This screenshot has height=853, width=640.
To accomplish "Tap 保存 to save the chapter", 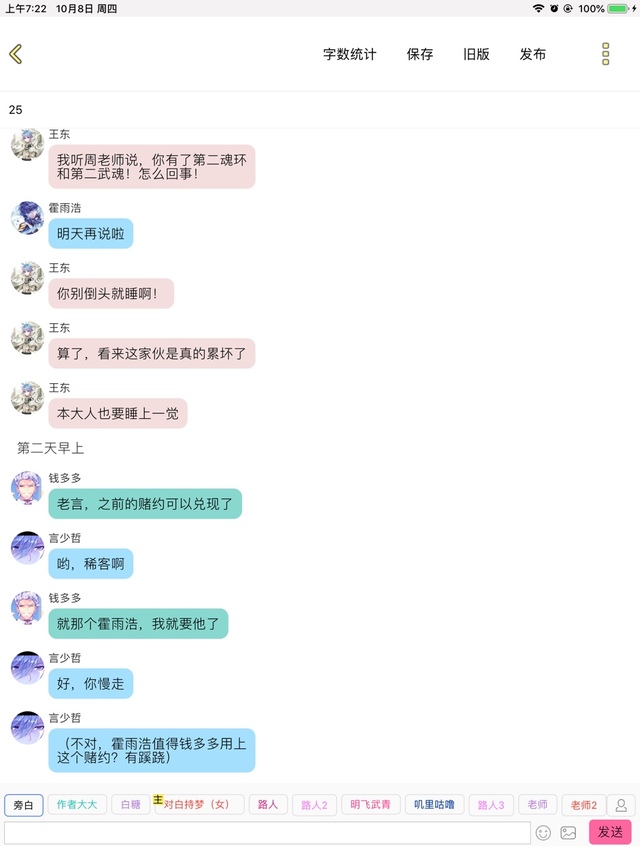I will pyautogui.click(x=420, y=54).
